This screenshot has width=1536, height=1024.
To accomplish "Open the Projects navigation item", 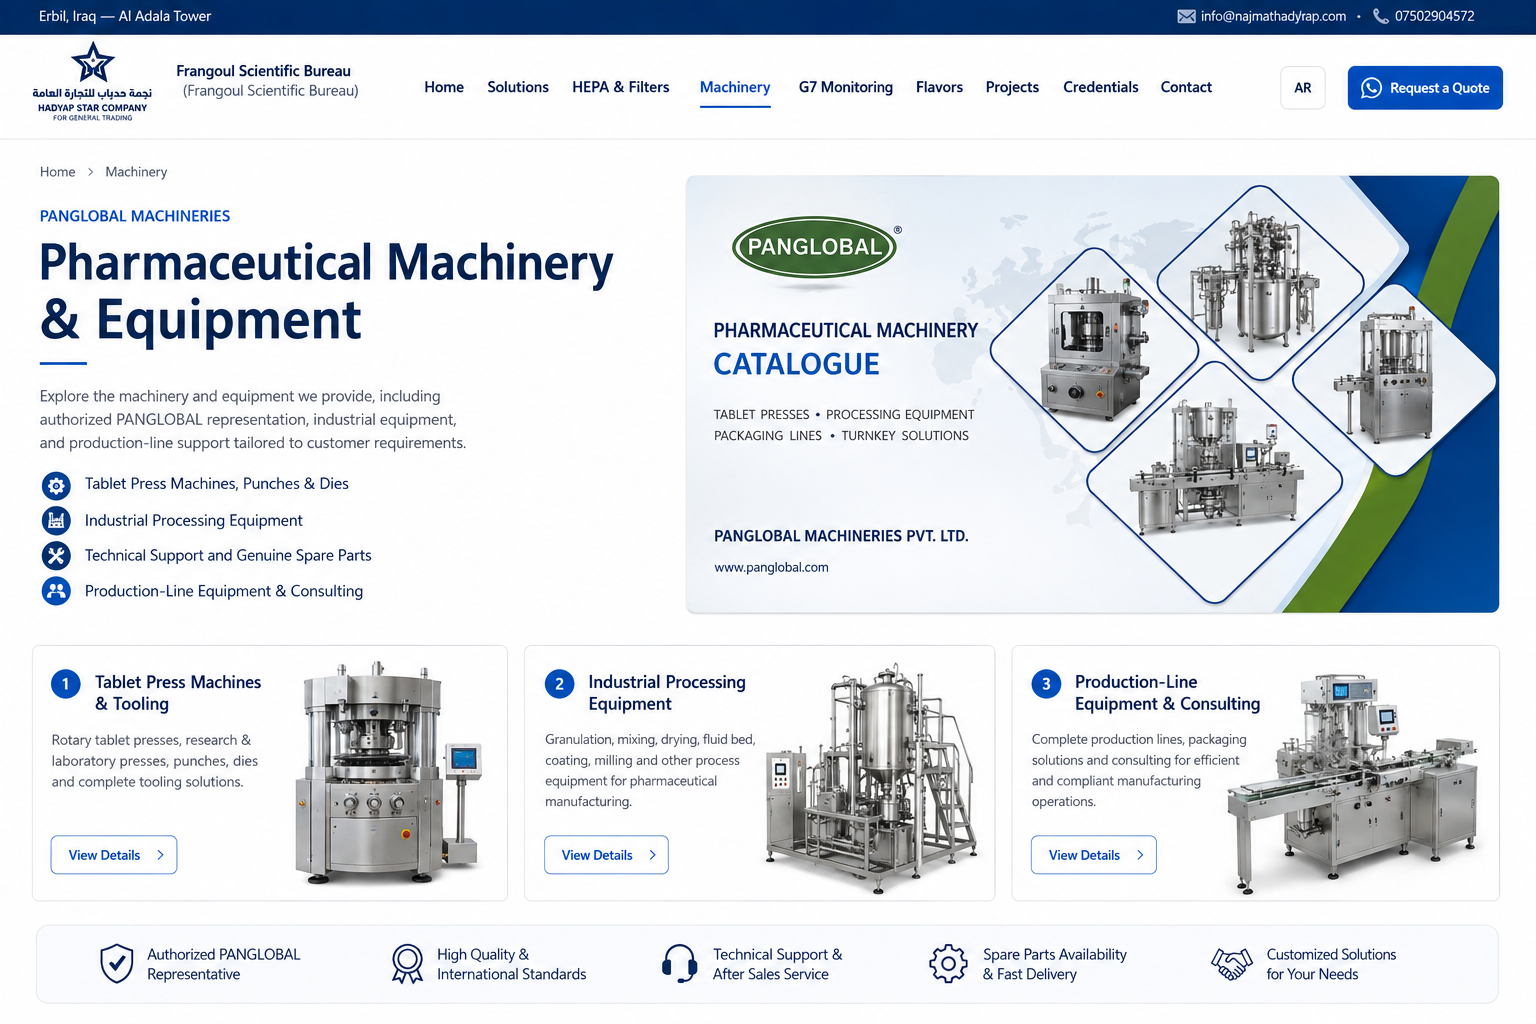I will point(1012,87).
